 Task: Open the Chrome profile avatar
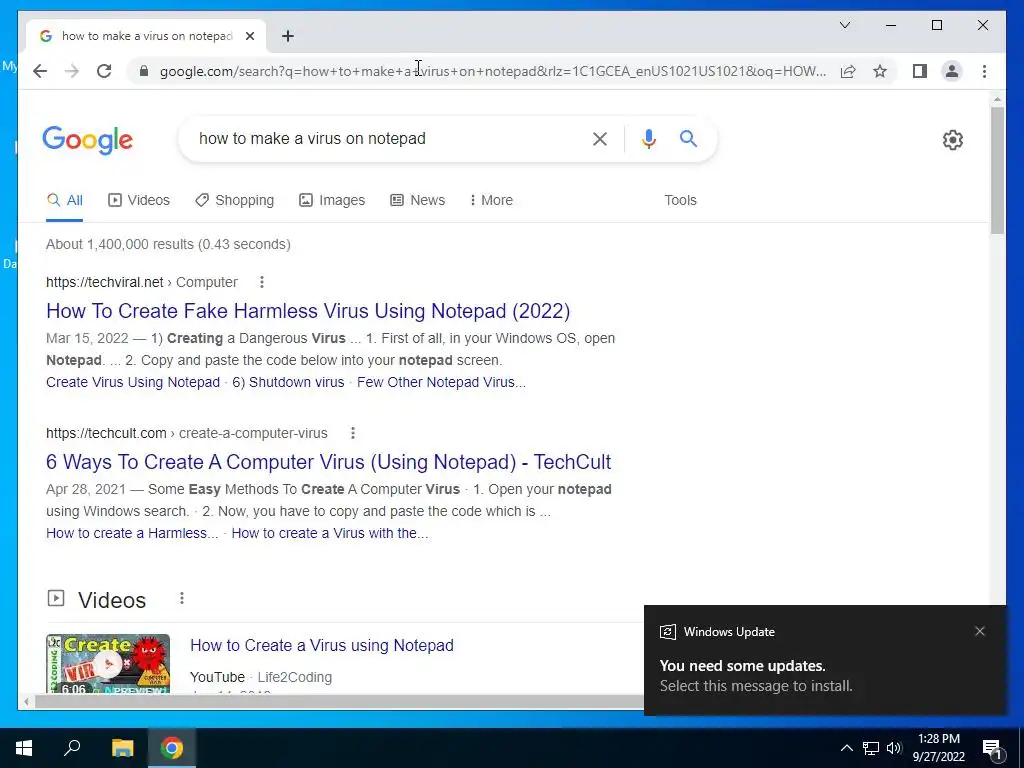(952, 71)
